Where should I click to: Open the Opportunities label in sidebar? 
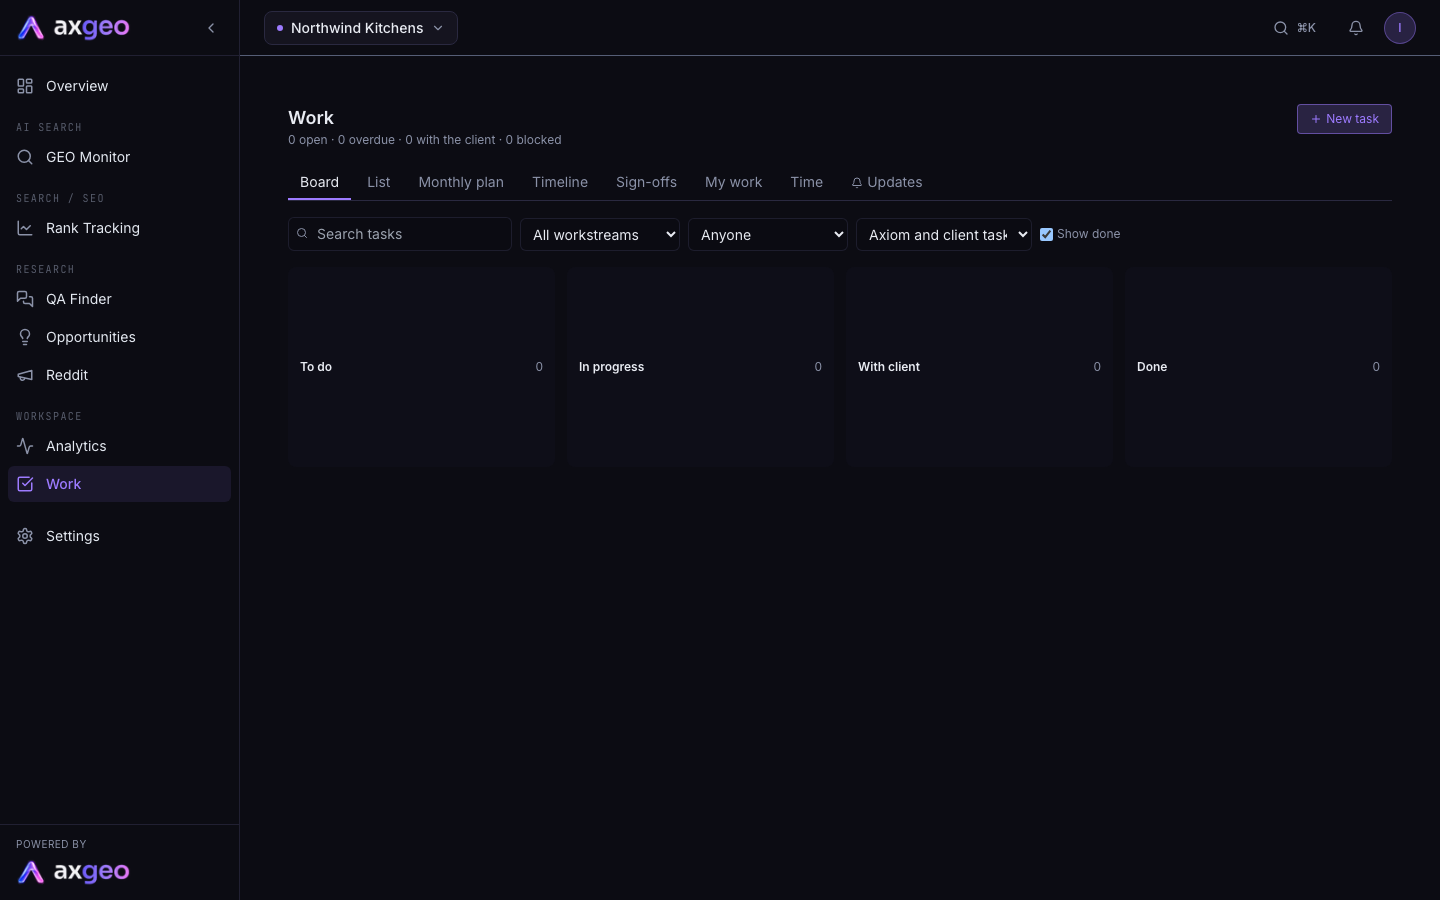pyautogui.click(x=91, y=337)
